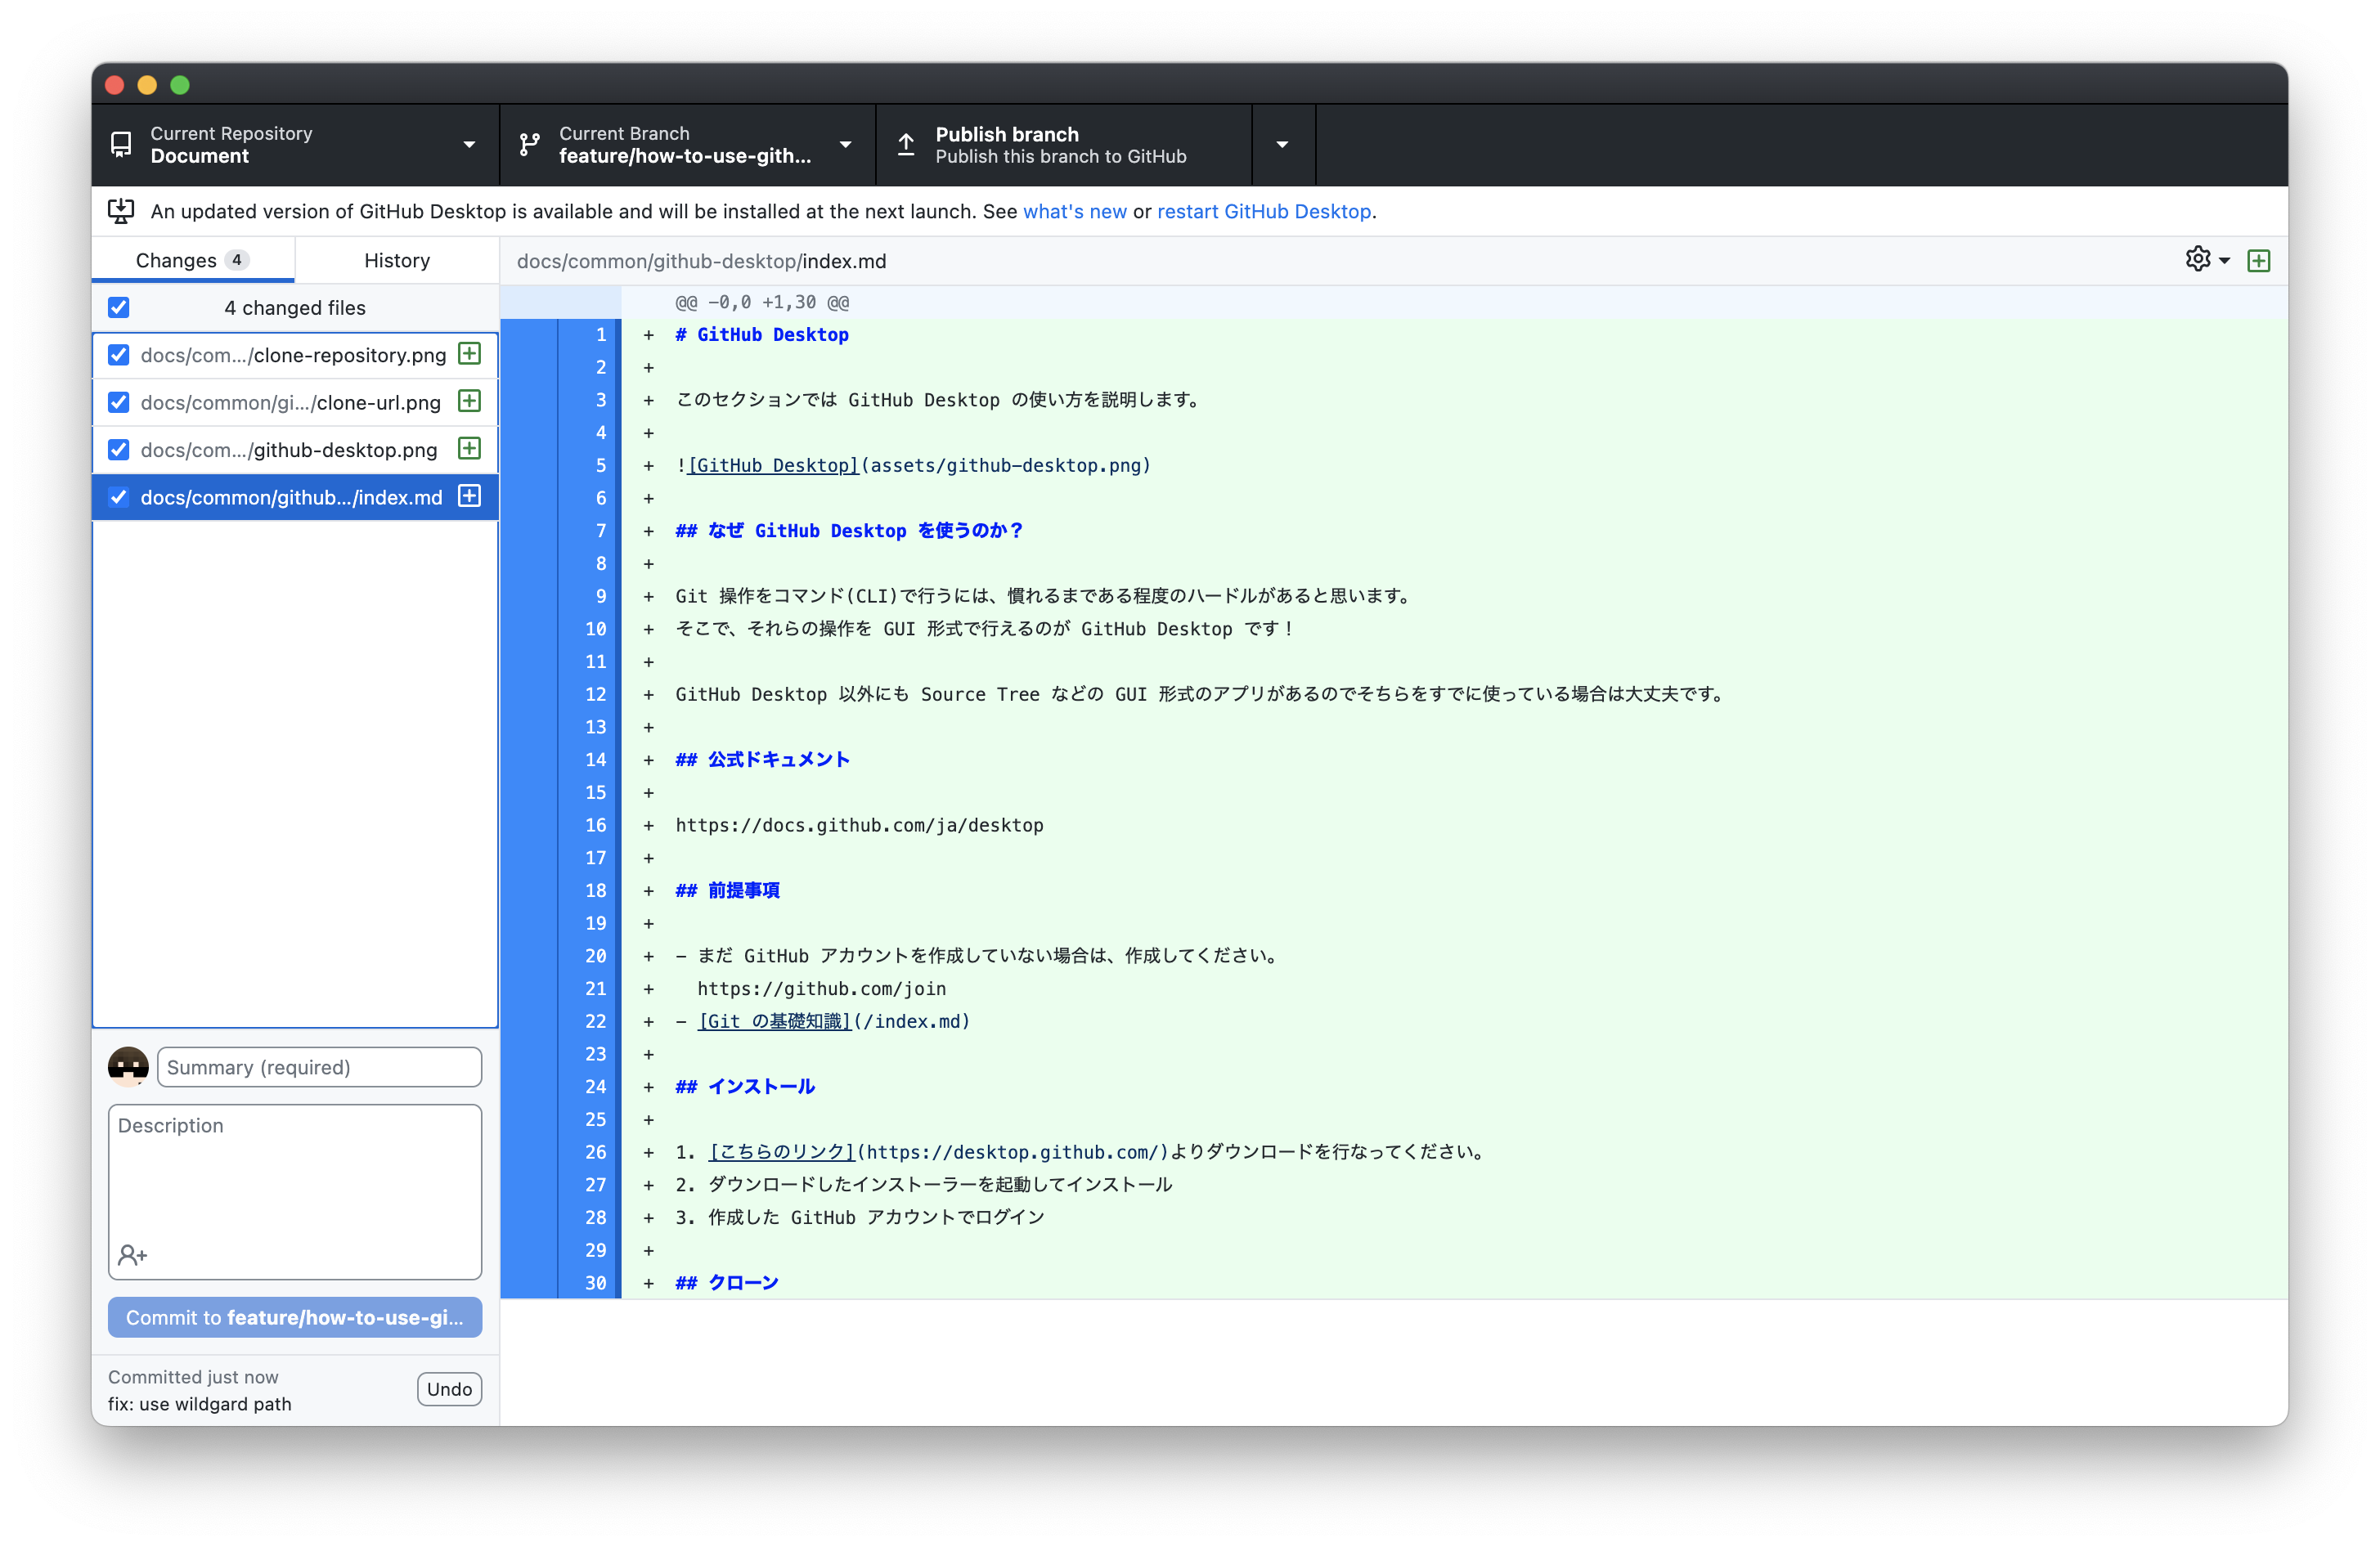Viewport: 2380px width, 1547px height.
Task: Uncheck the clone-repository.png file checkbox
Action: tap(119, 355)
